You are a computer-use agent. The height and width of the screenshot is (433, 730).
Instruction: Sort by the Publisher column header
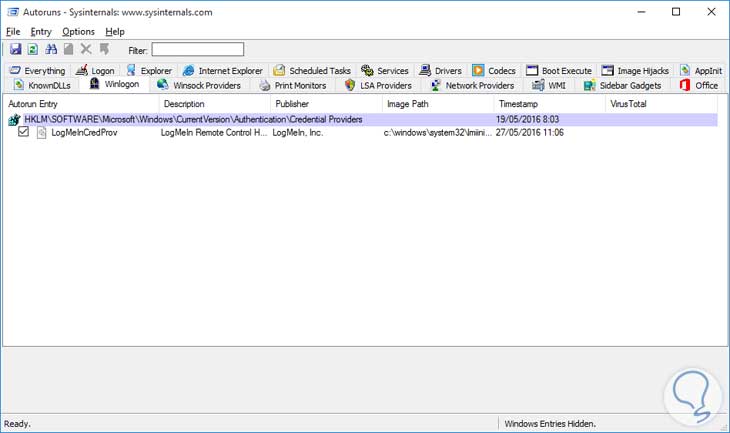pos(326,104)
